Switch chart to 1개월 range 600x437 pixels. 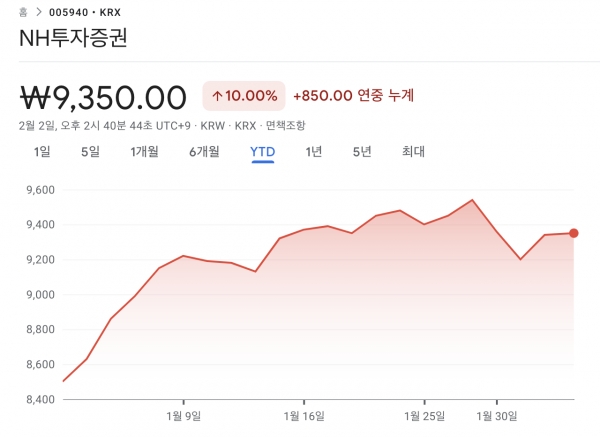click(x=144, y=152)
